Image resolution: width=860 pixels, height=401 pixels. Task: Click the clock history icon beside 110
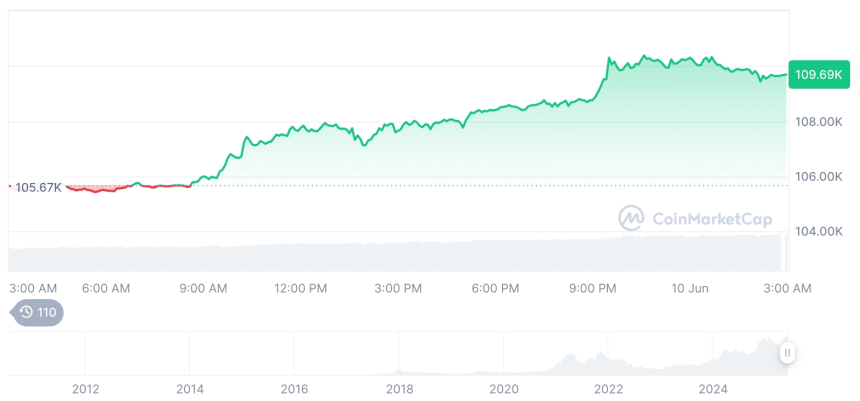click(x=26, y=312)
